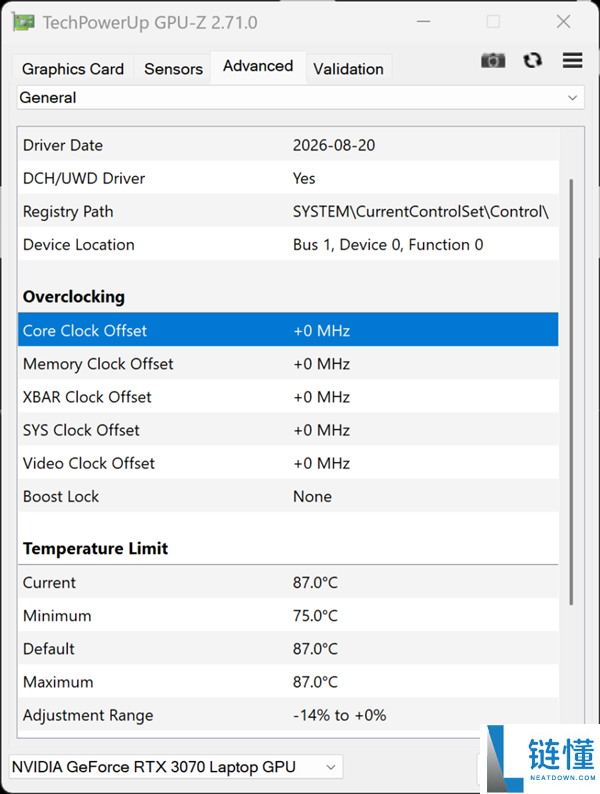Click the Device Location row
The image size is (600, 794).
288,244
